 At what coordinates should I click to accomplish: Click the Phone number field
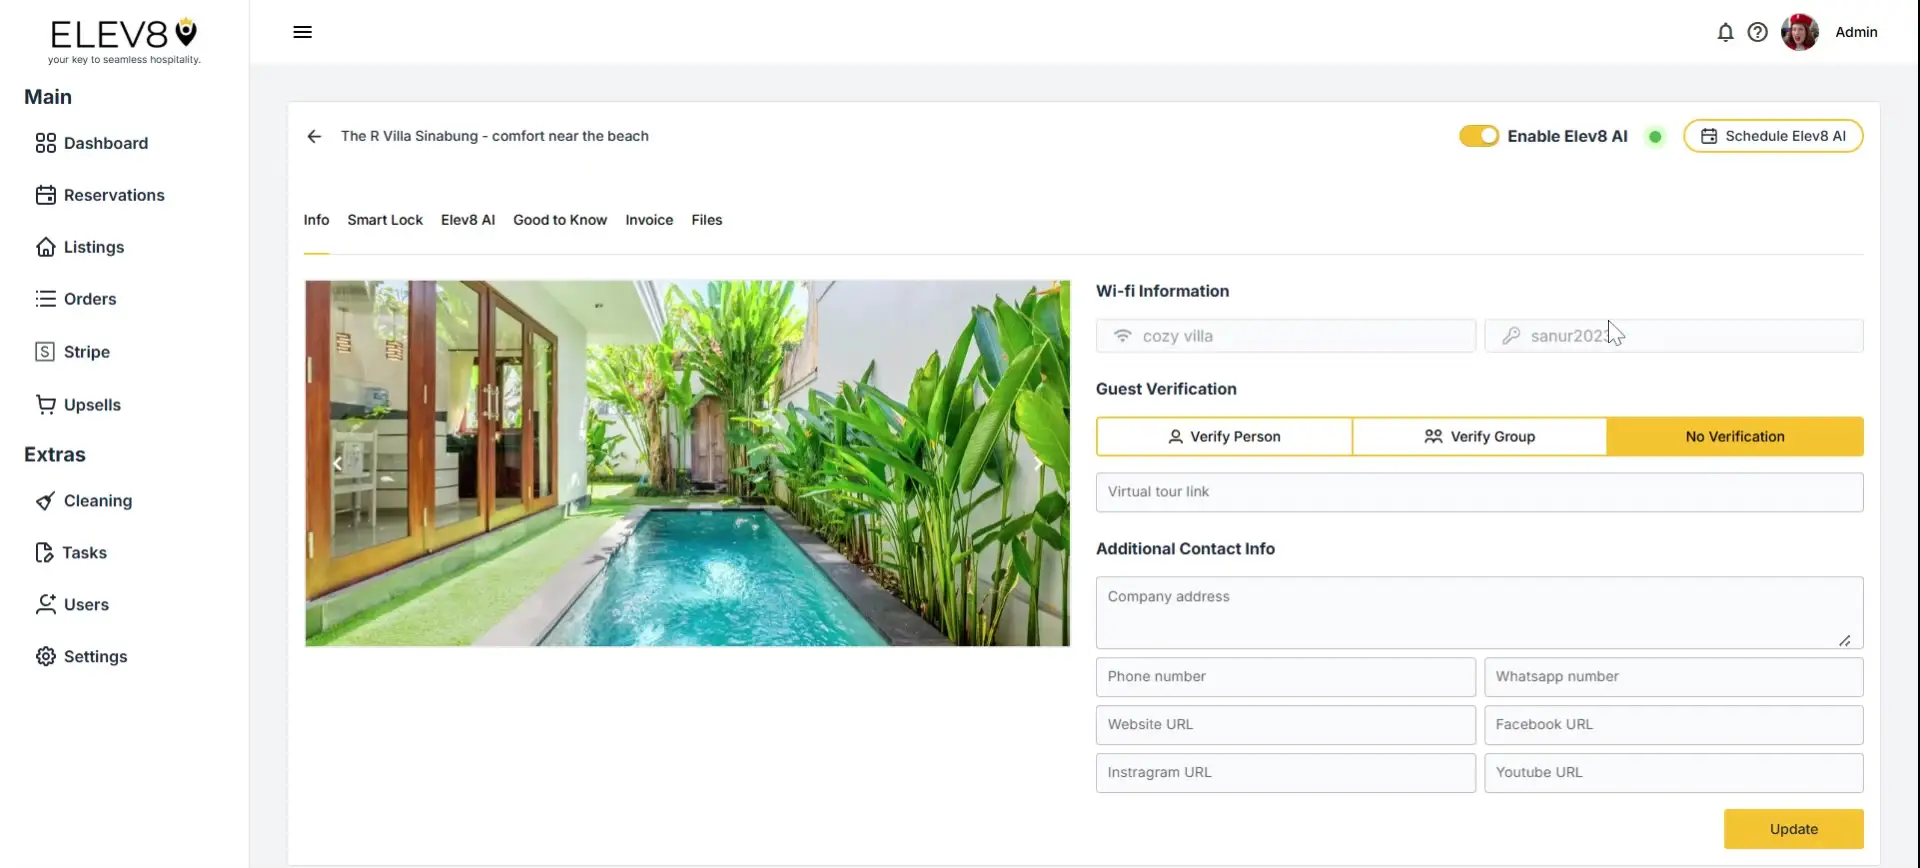point(1285,677)
